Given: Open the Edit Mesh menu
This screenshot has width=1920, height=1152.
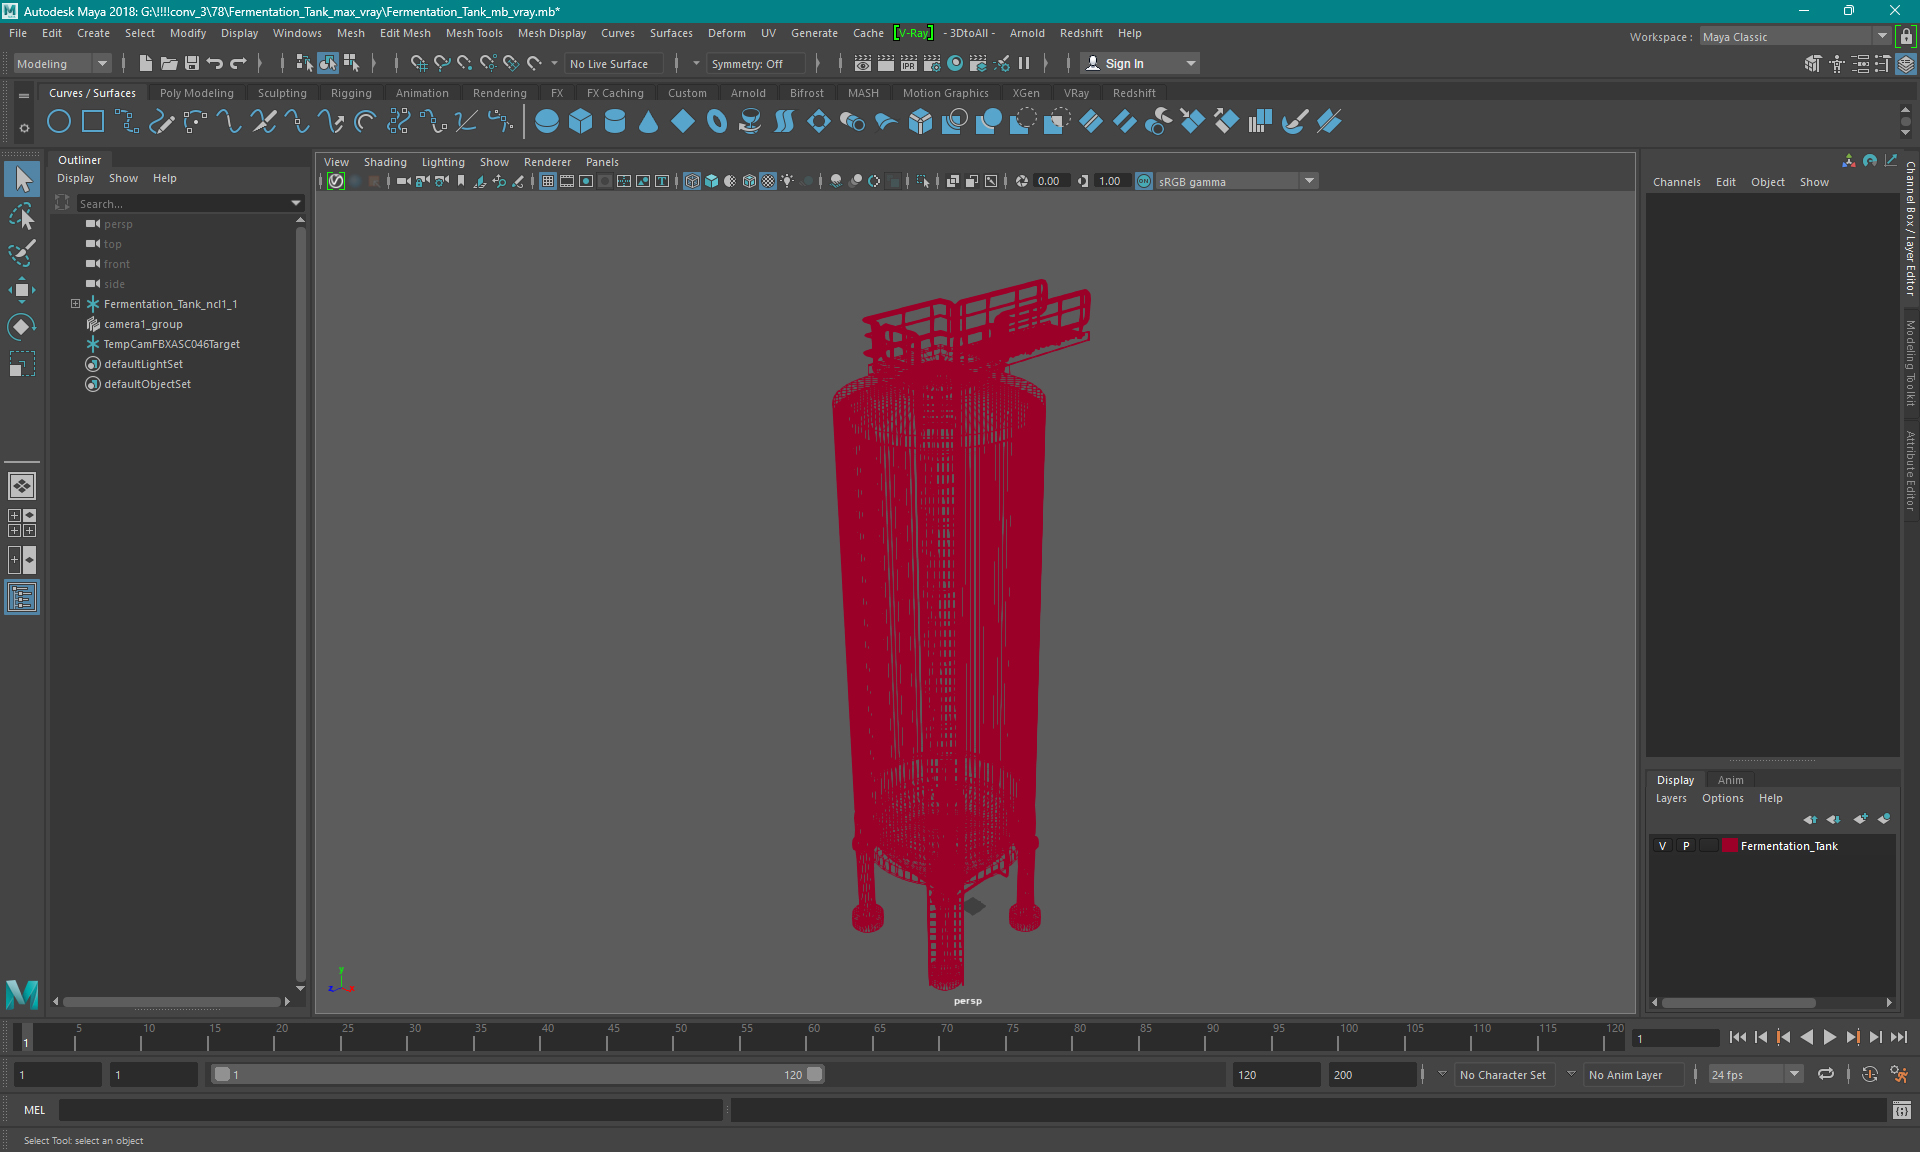Looking at the screenshot, I should 405,33.
